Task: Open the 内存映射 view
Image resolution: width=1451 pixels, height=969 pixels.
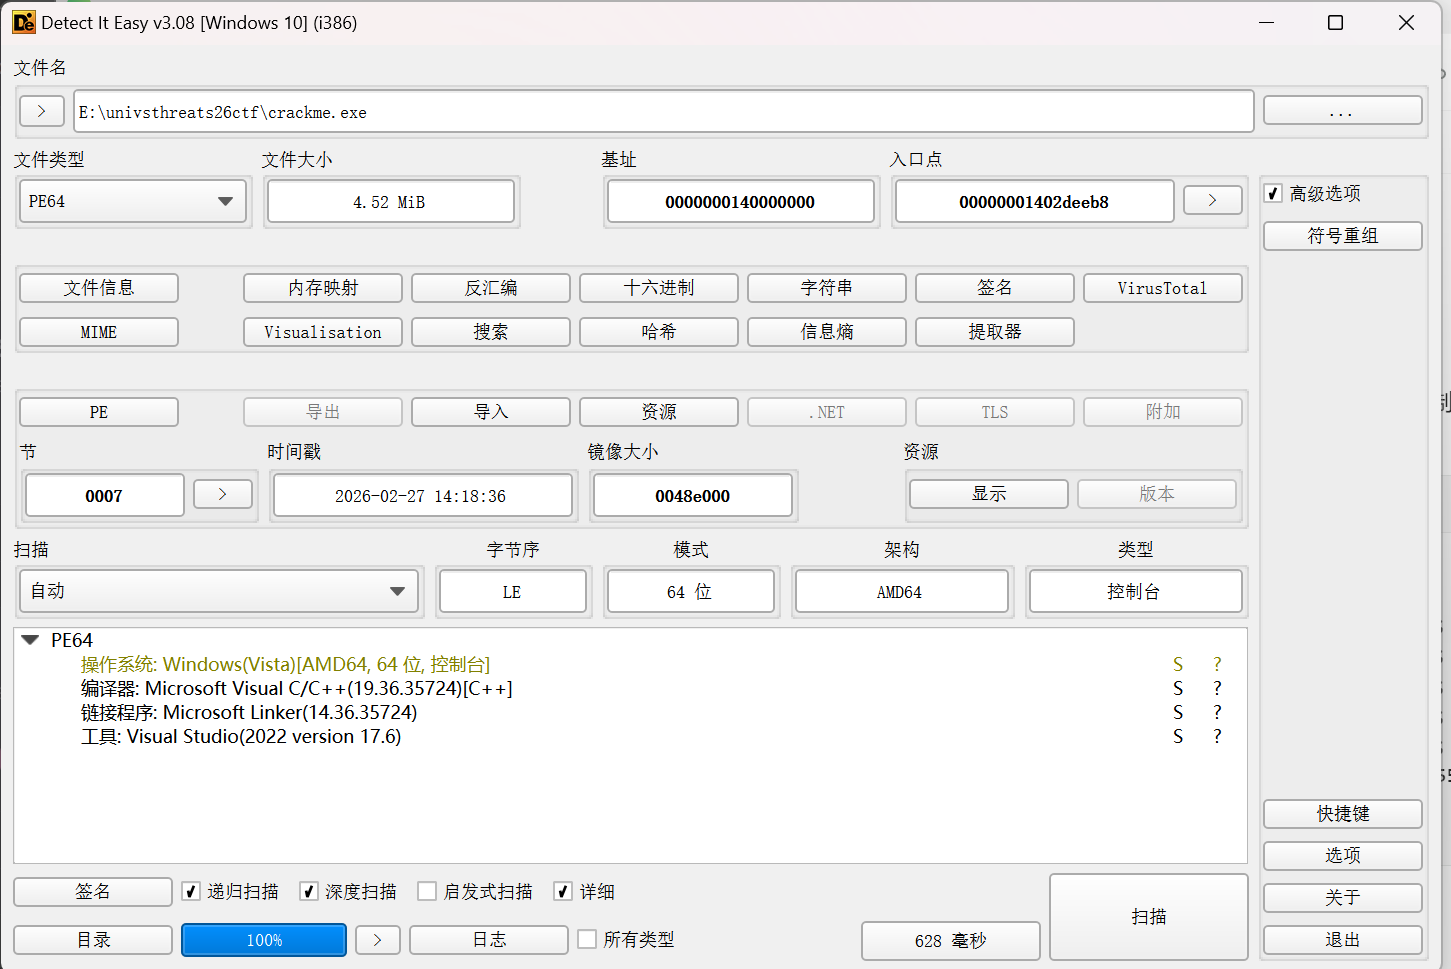Action: click(x=323, y=288)
